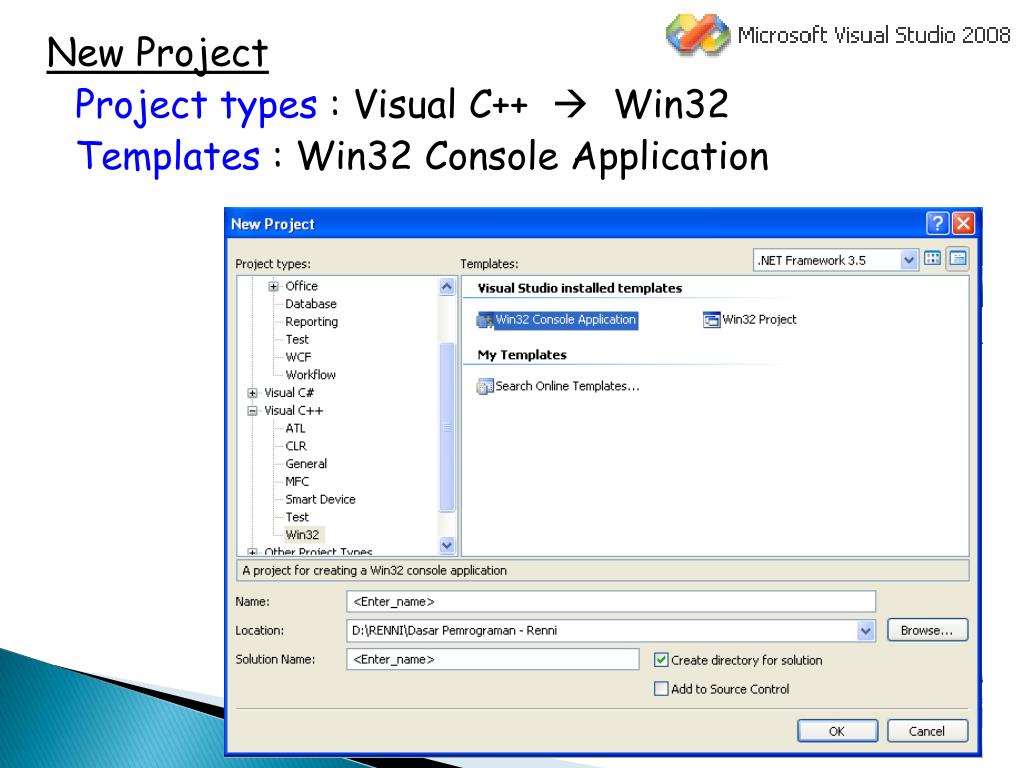Toggle Create directory for solution checkbox
1024x768 pixels.
click(661, 660)
